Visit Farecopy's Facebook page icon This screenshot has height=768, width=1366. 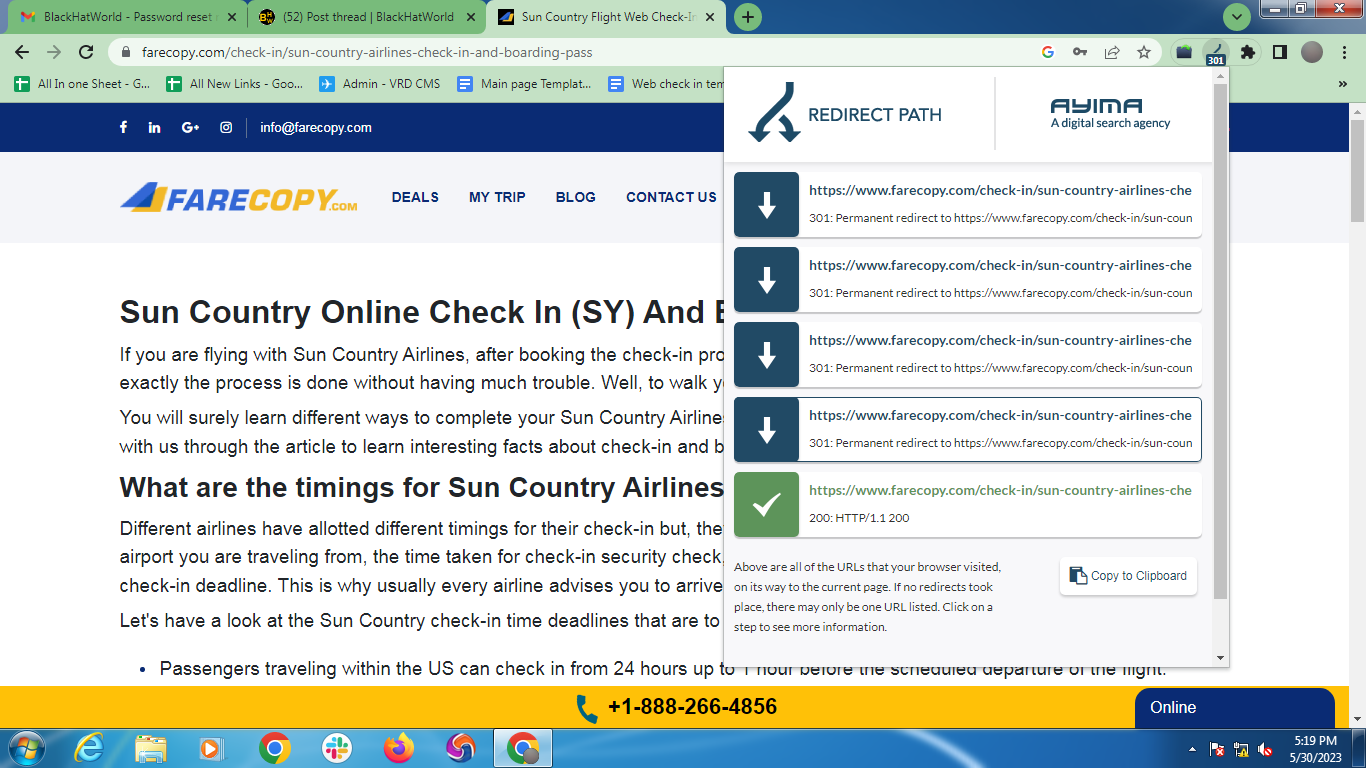(x=124, y=127)
